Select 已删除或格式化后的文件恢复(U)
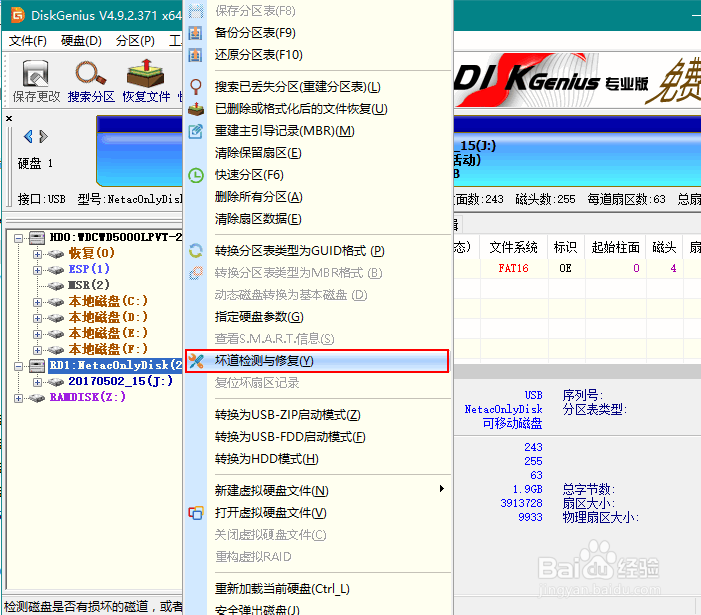 301,109
